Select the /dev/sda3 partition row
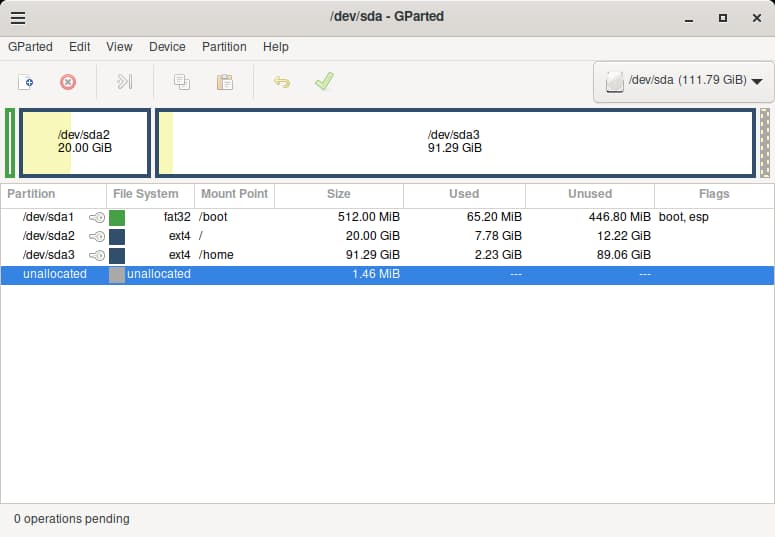 (387, 255)
